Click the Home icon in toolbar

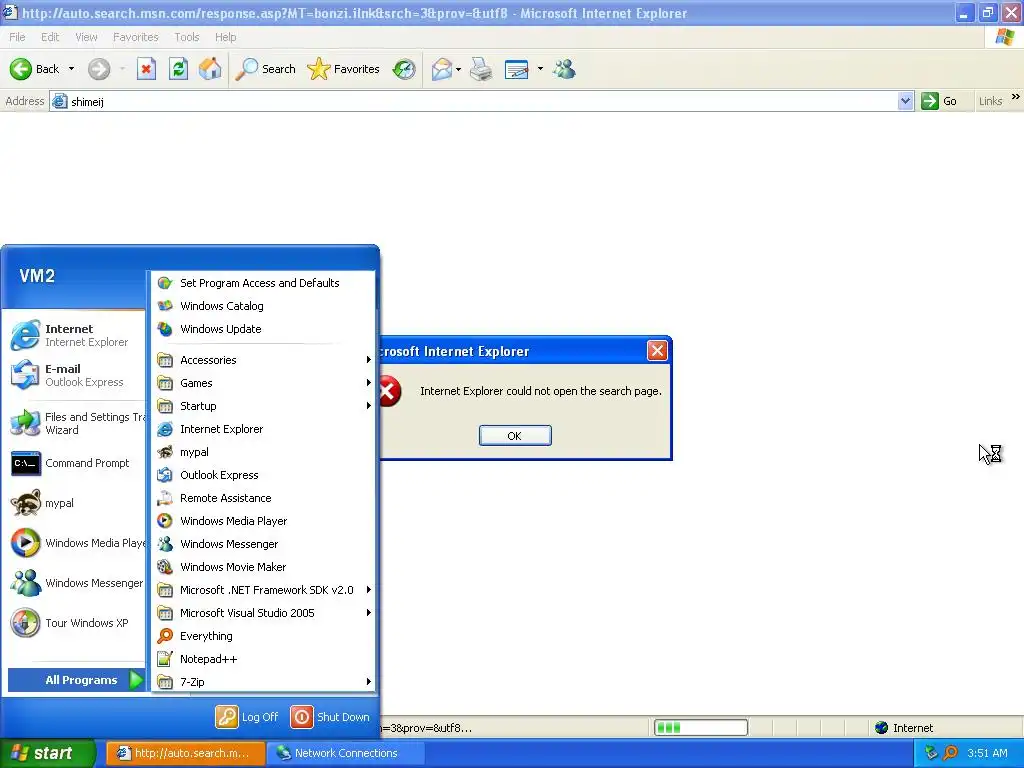(x=210, y=69)
